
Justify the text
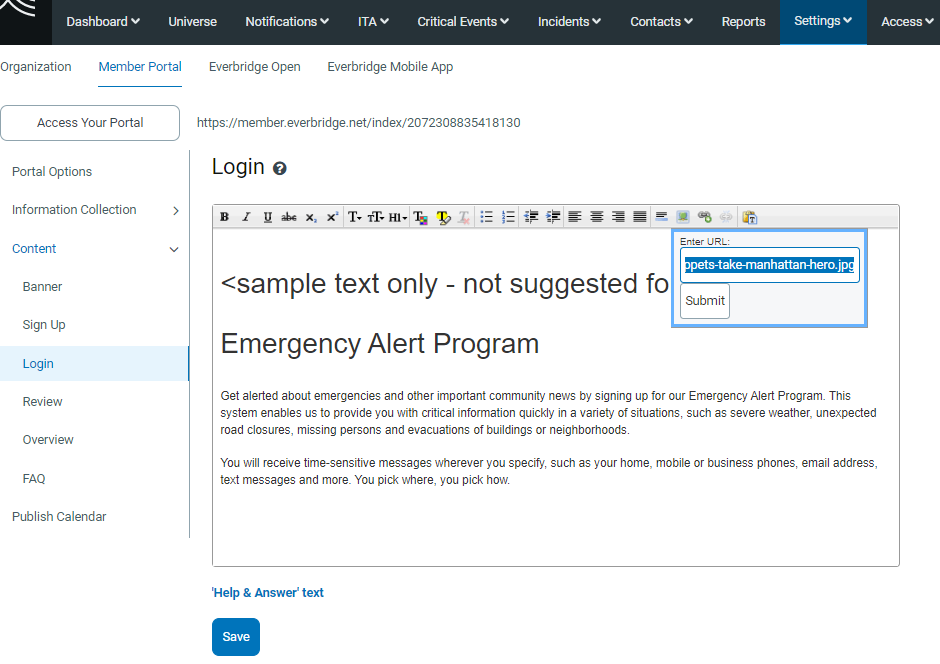click(640, 217)
